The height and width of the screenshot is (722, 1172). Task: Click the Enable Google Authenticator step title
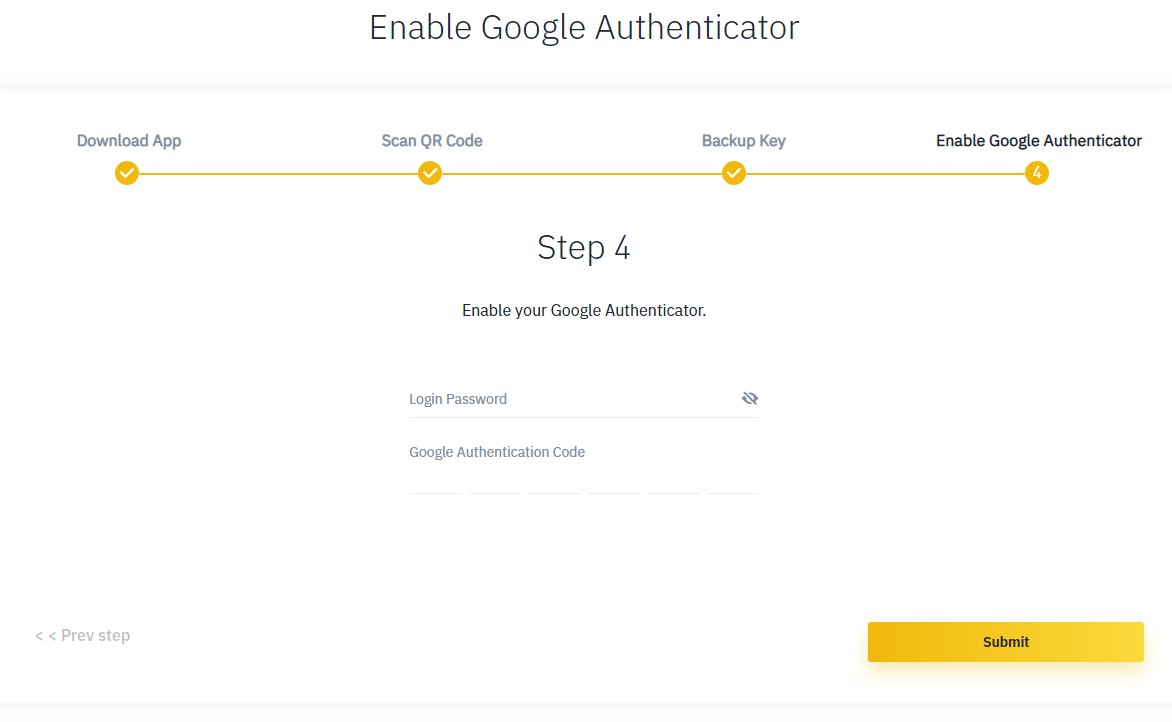(1038, 140)
